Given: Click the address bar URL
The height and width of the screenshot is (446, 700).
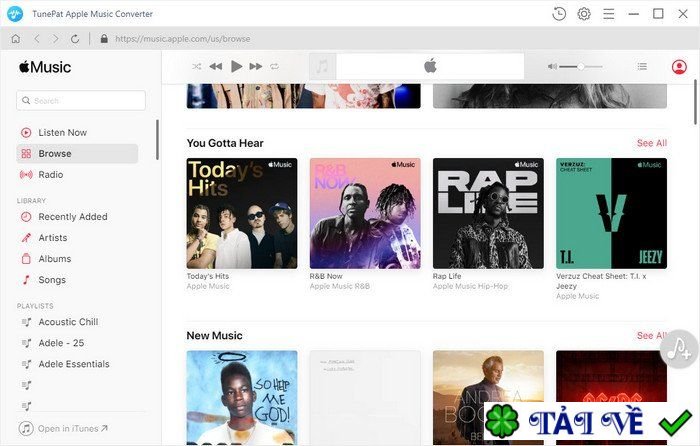Looking at the screenshot, I should coord(183,39).
